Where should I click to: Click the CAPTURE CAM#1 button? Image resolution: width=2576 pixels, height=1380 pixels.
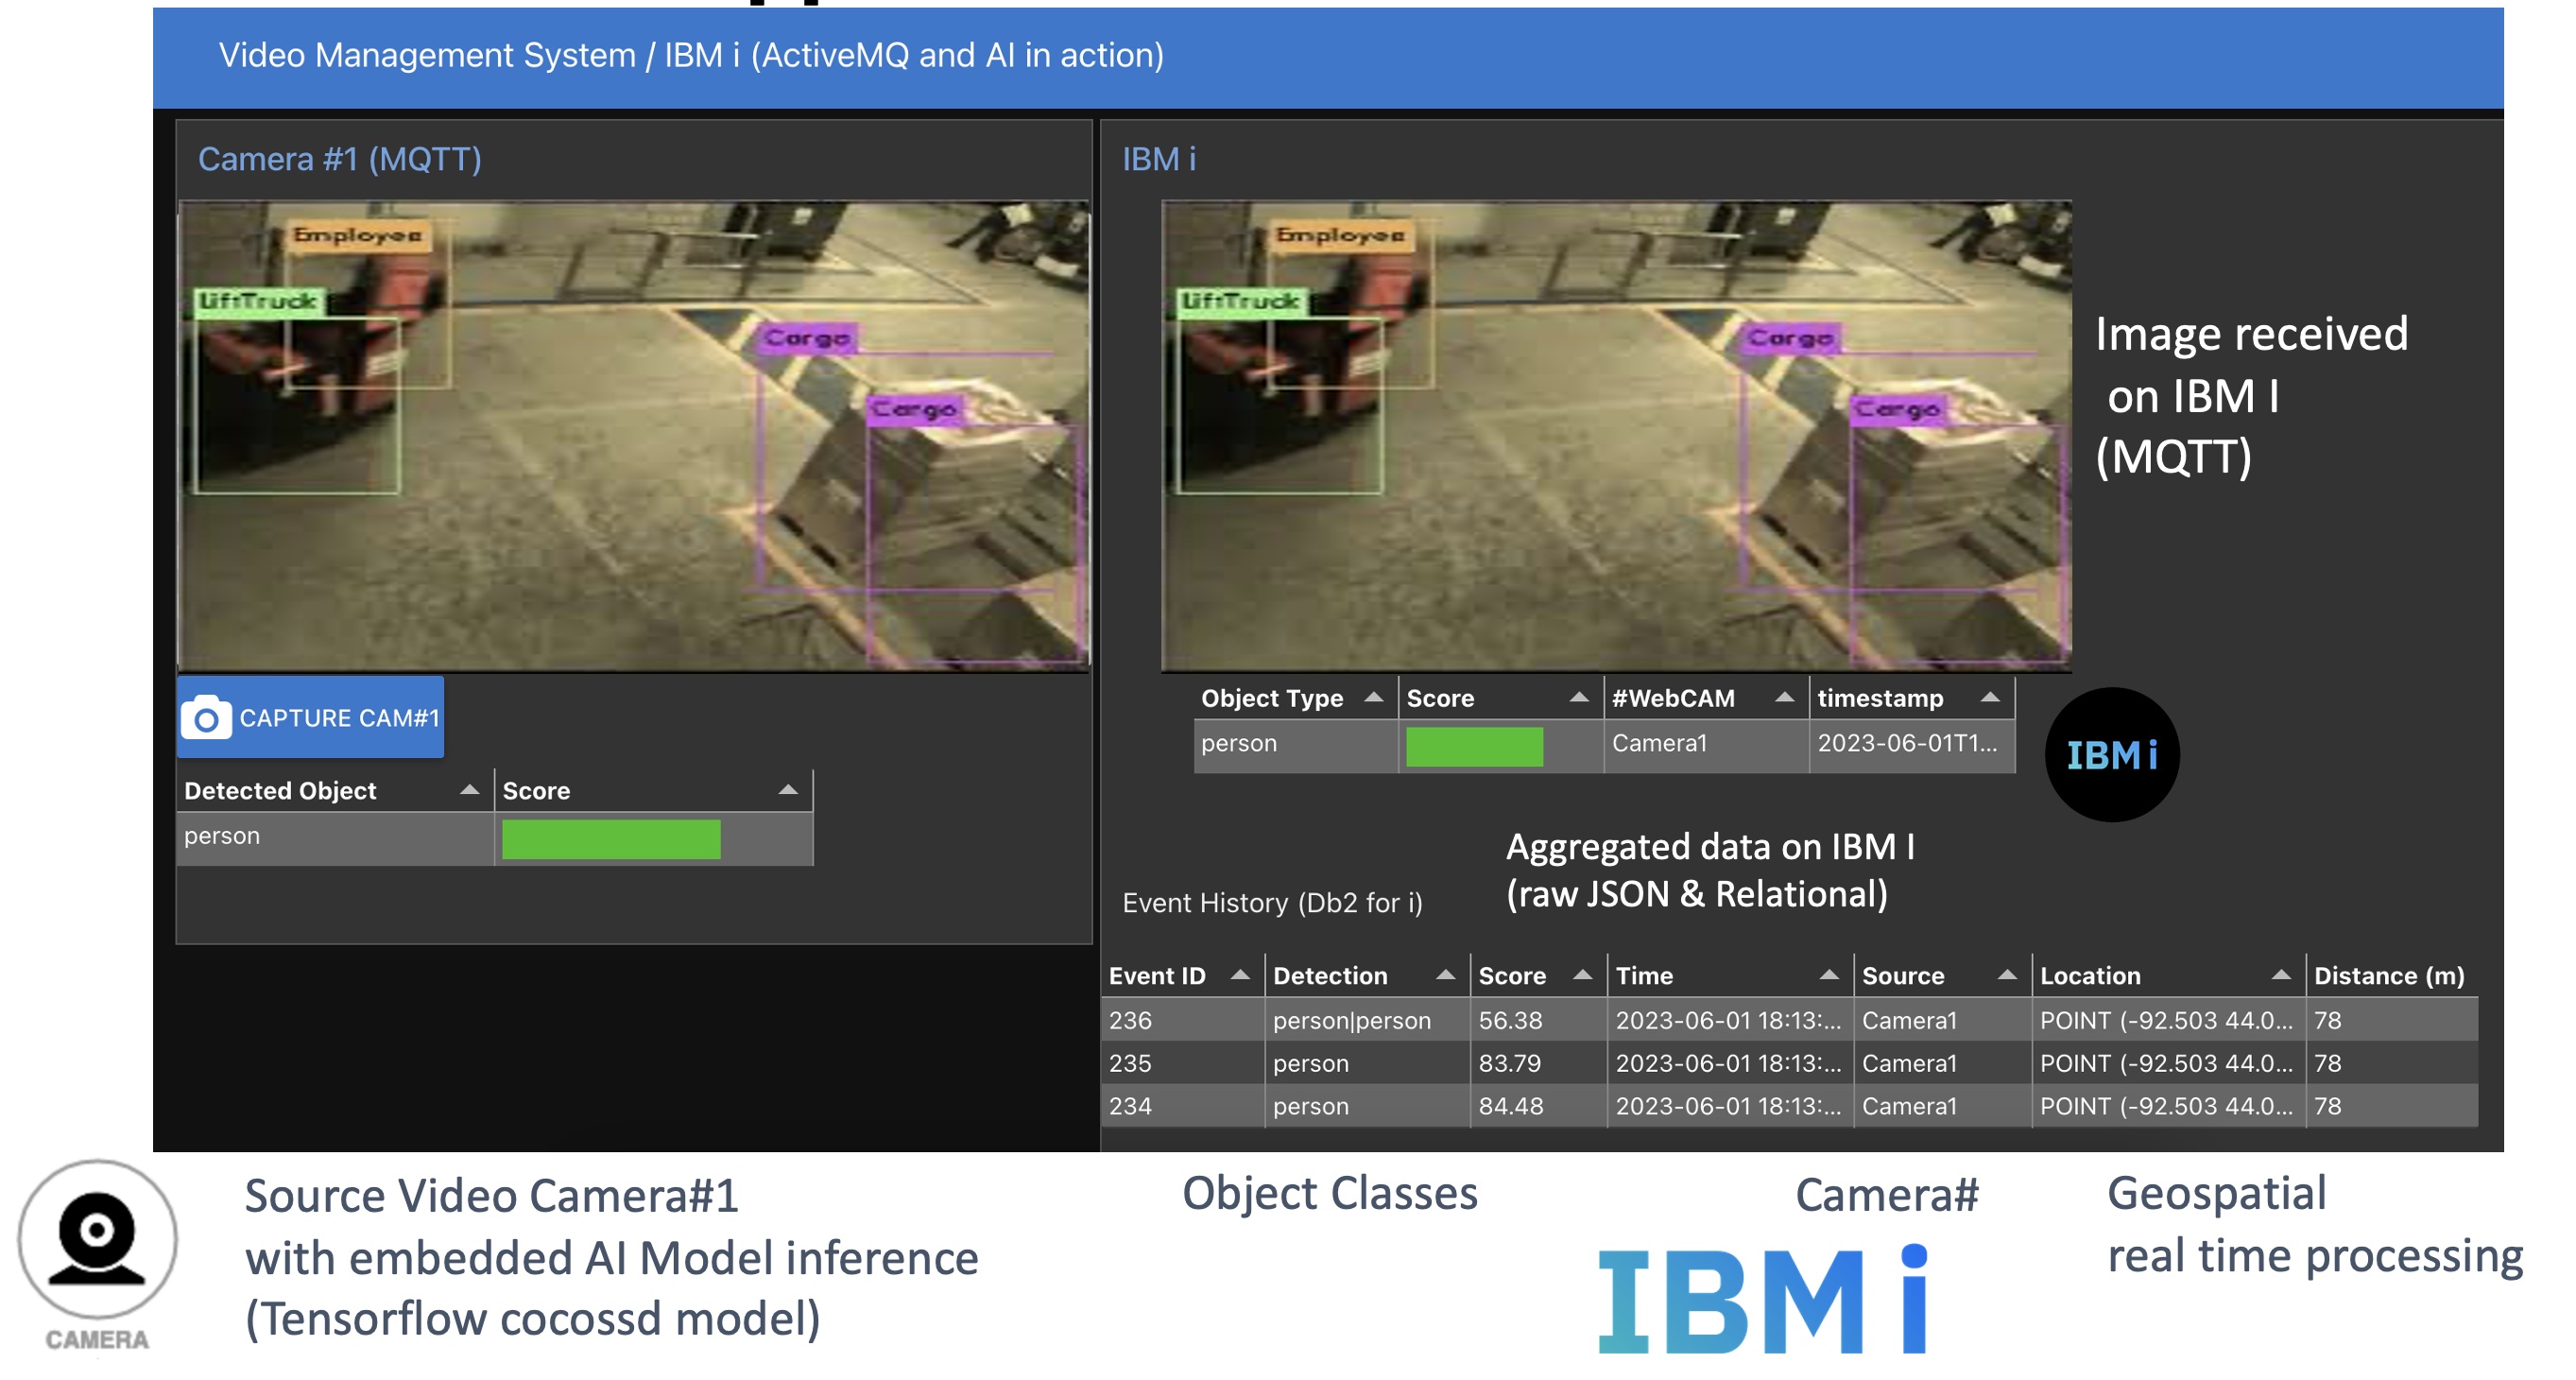point(311,717)
